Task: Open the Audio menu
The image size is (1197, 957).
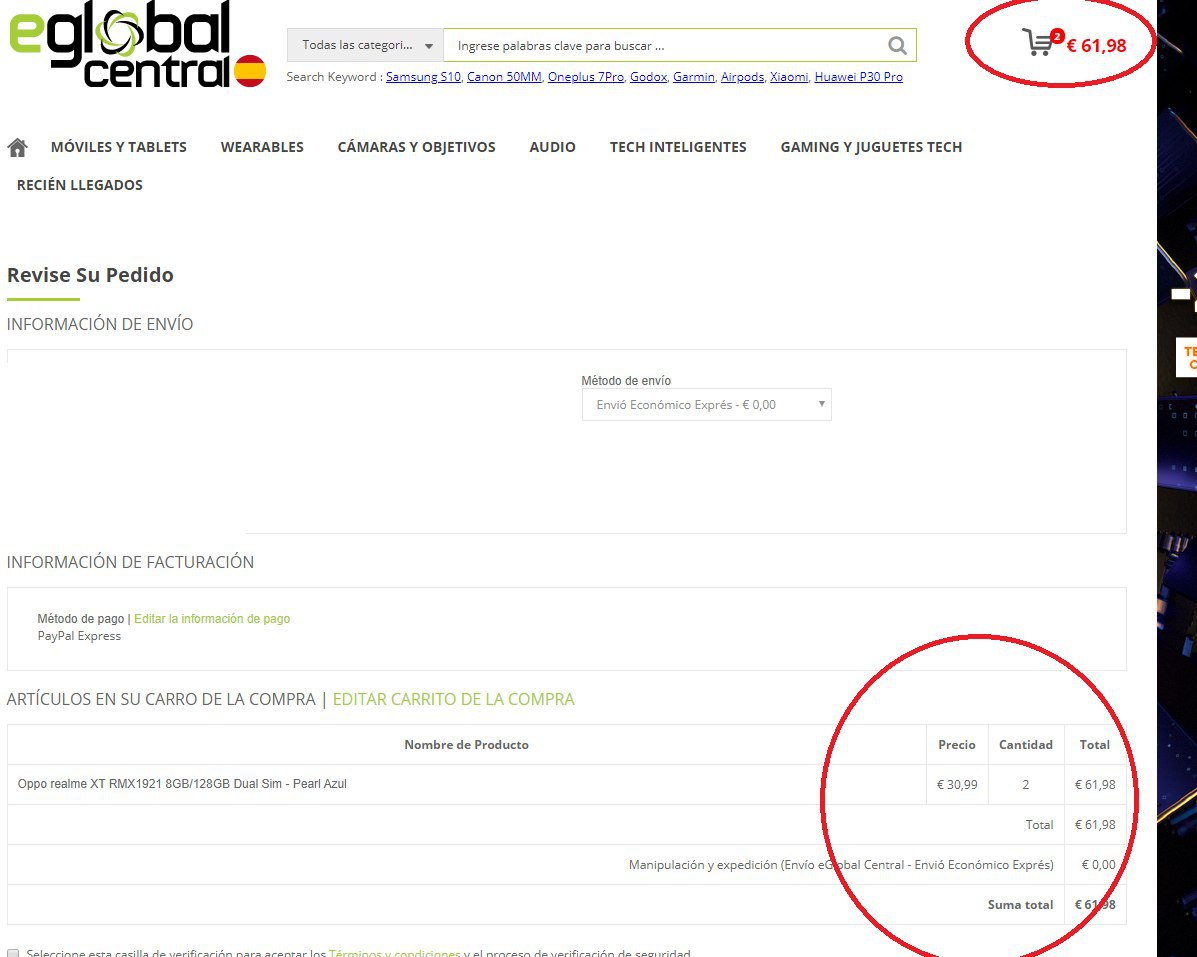Action: pos(553,147)
